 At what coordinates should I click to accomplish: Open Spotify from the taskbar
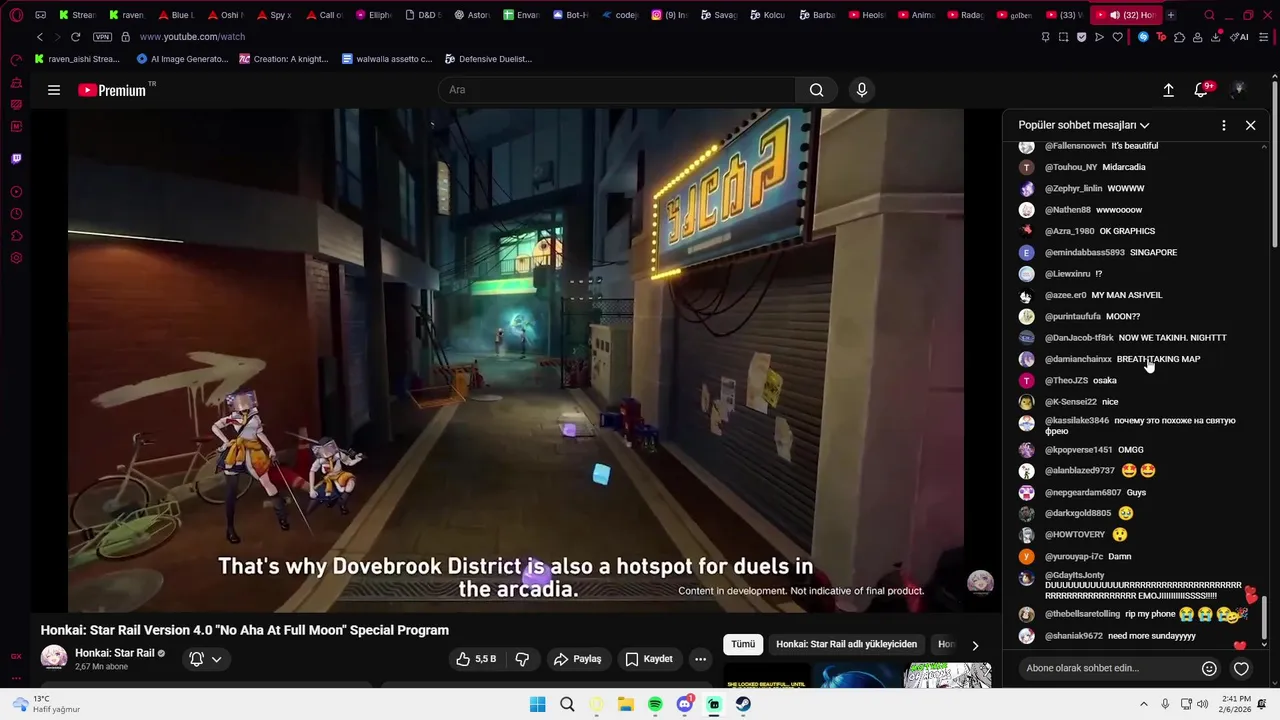pyautogui.click(x=655, y=704)
